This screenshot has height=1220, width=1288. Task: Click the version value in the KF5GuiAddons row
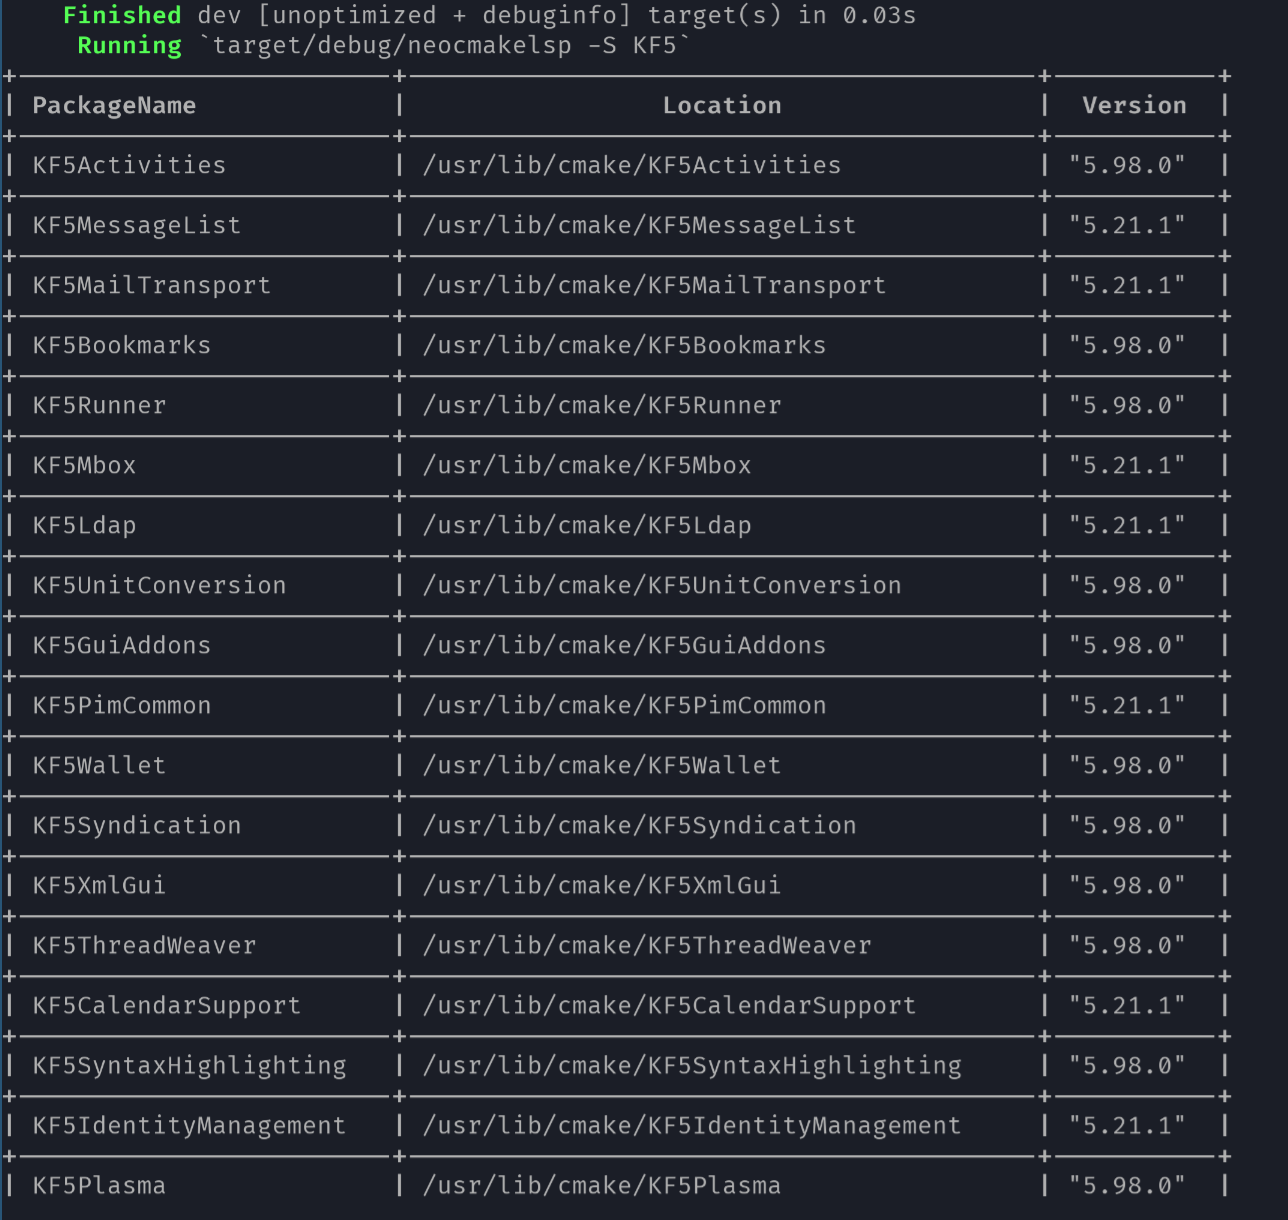[1127, 646]
